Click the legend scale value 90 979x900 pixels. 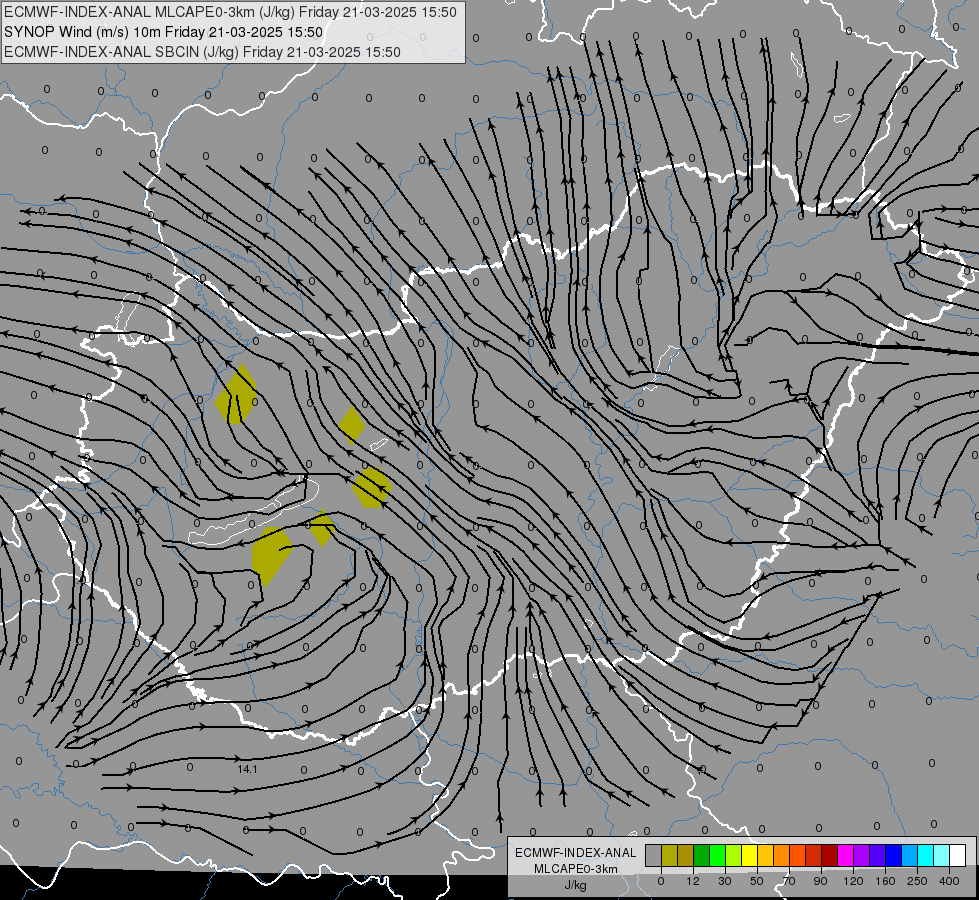(820, 881)
